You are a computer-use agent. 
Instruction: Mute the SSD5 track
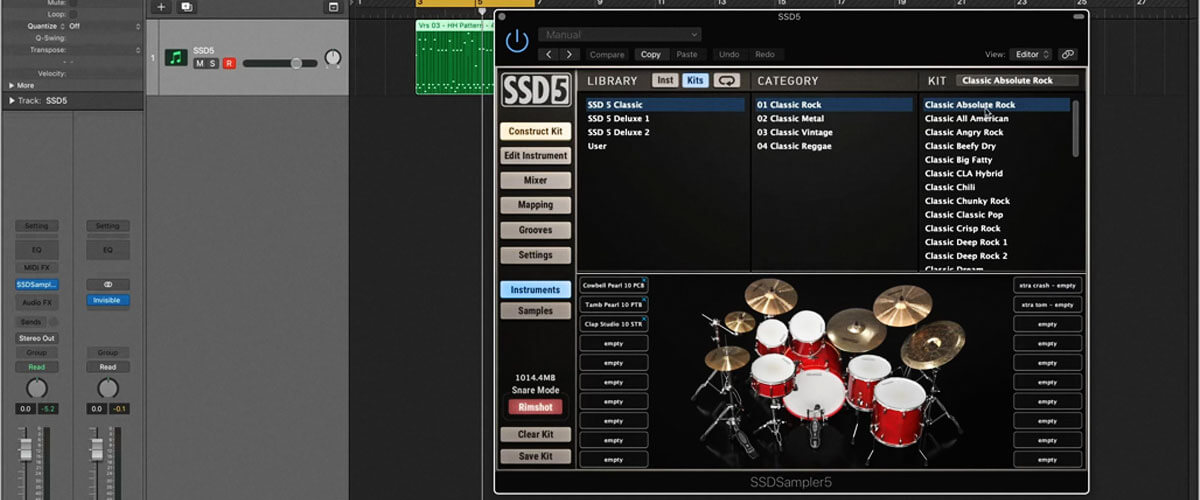pyautogui.click(x=200, y=63)
